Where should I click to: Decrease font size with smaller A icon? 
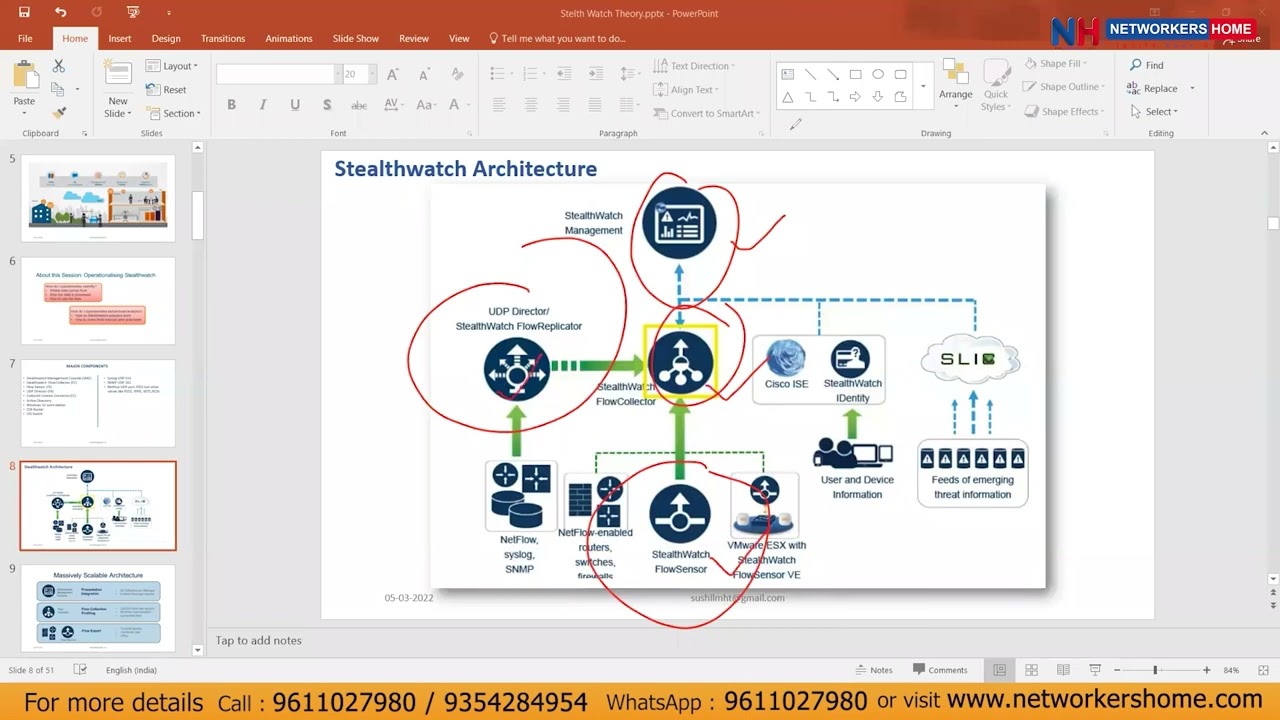tap(424, 74)
